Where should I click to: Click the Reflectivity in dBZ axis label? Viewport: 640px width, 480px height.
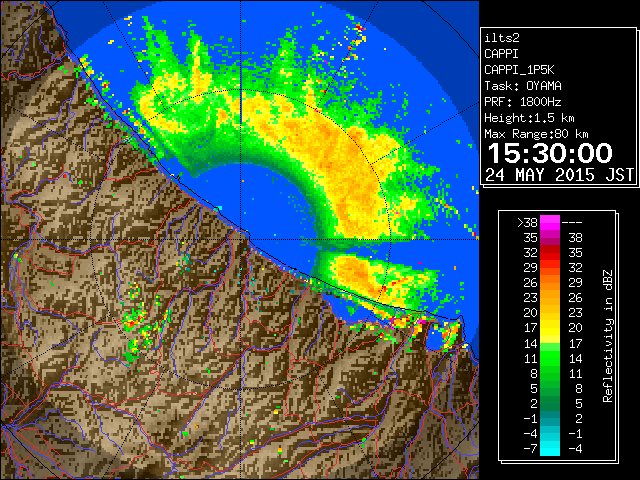point(607,336)
